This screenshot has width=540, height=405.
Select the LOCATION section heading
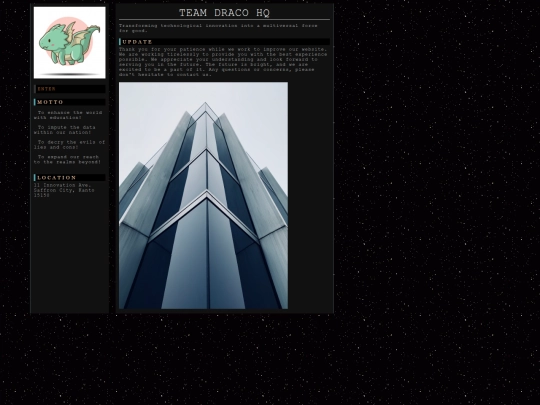point(70,178)
